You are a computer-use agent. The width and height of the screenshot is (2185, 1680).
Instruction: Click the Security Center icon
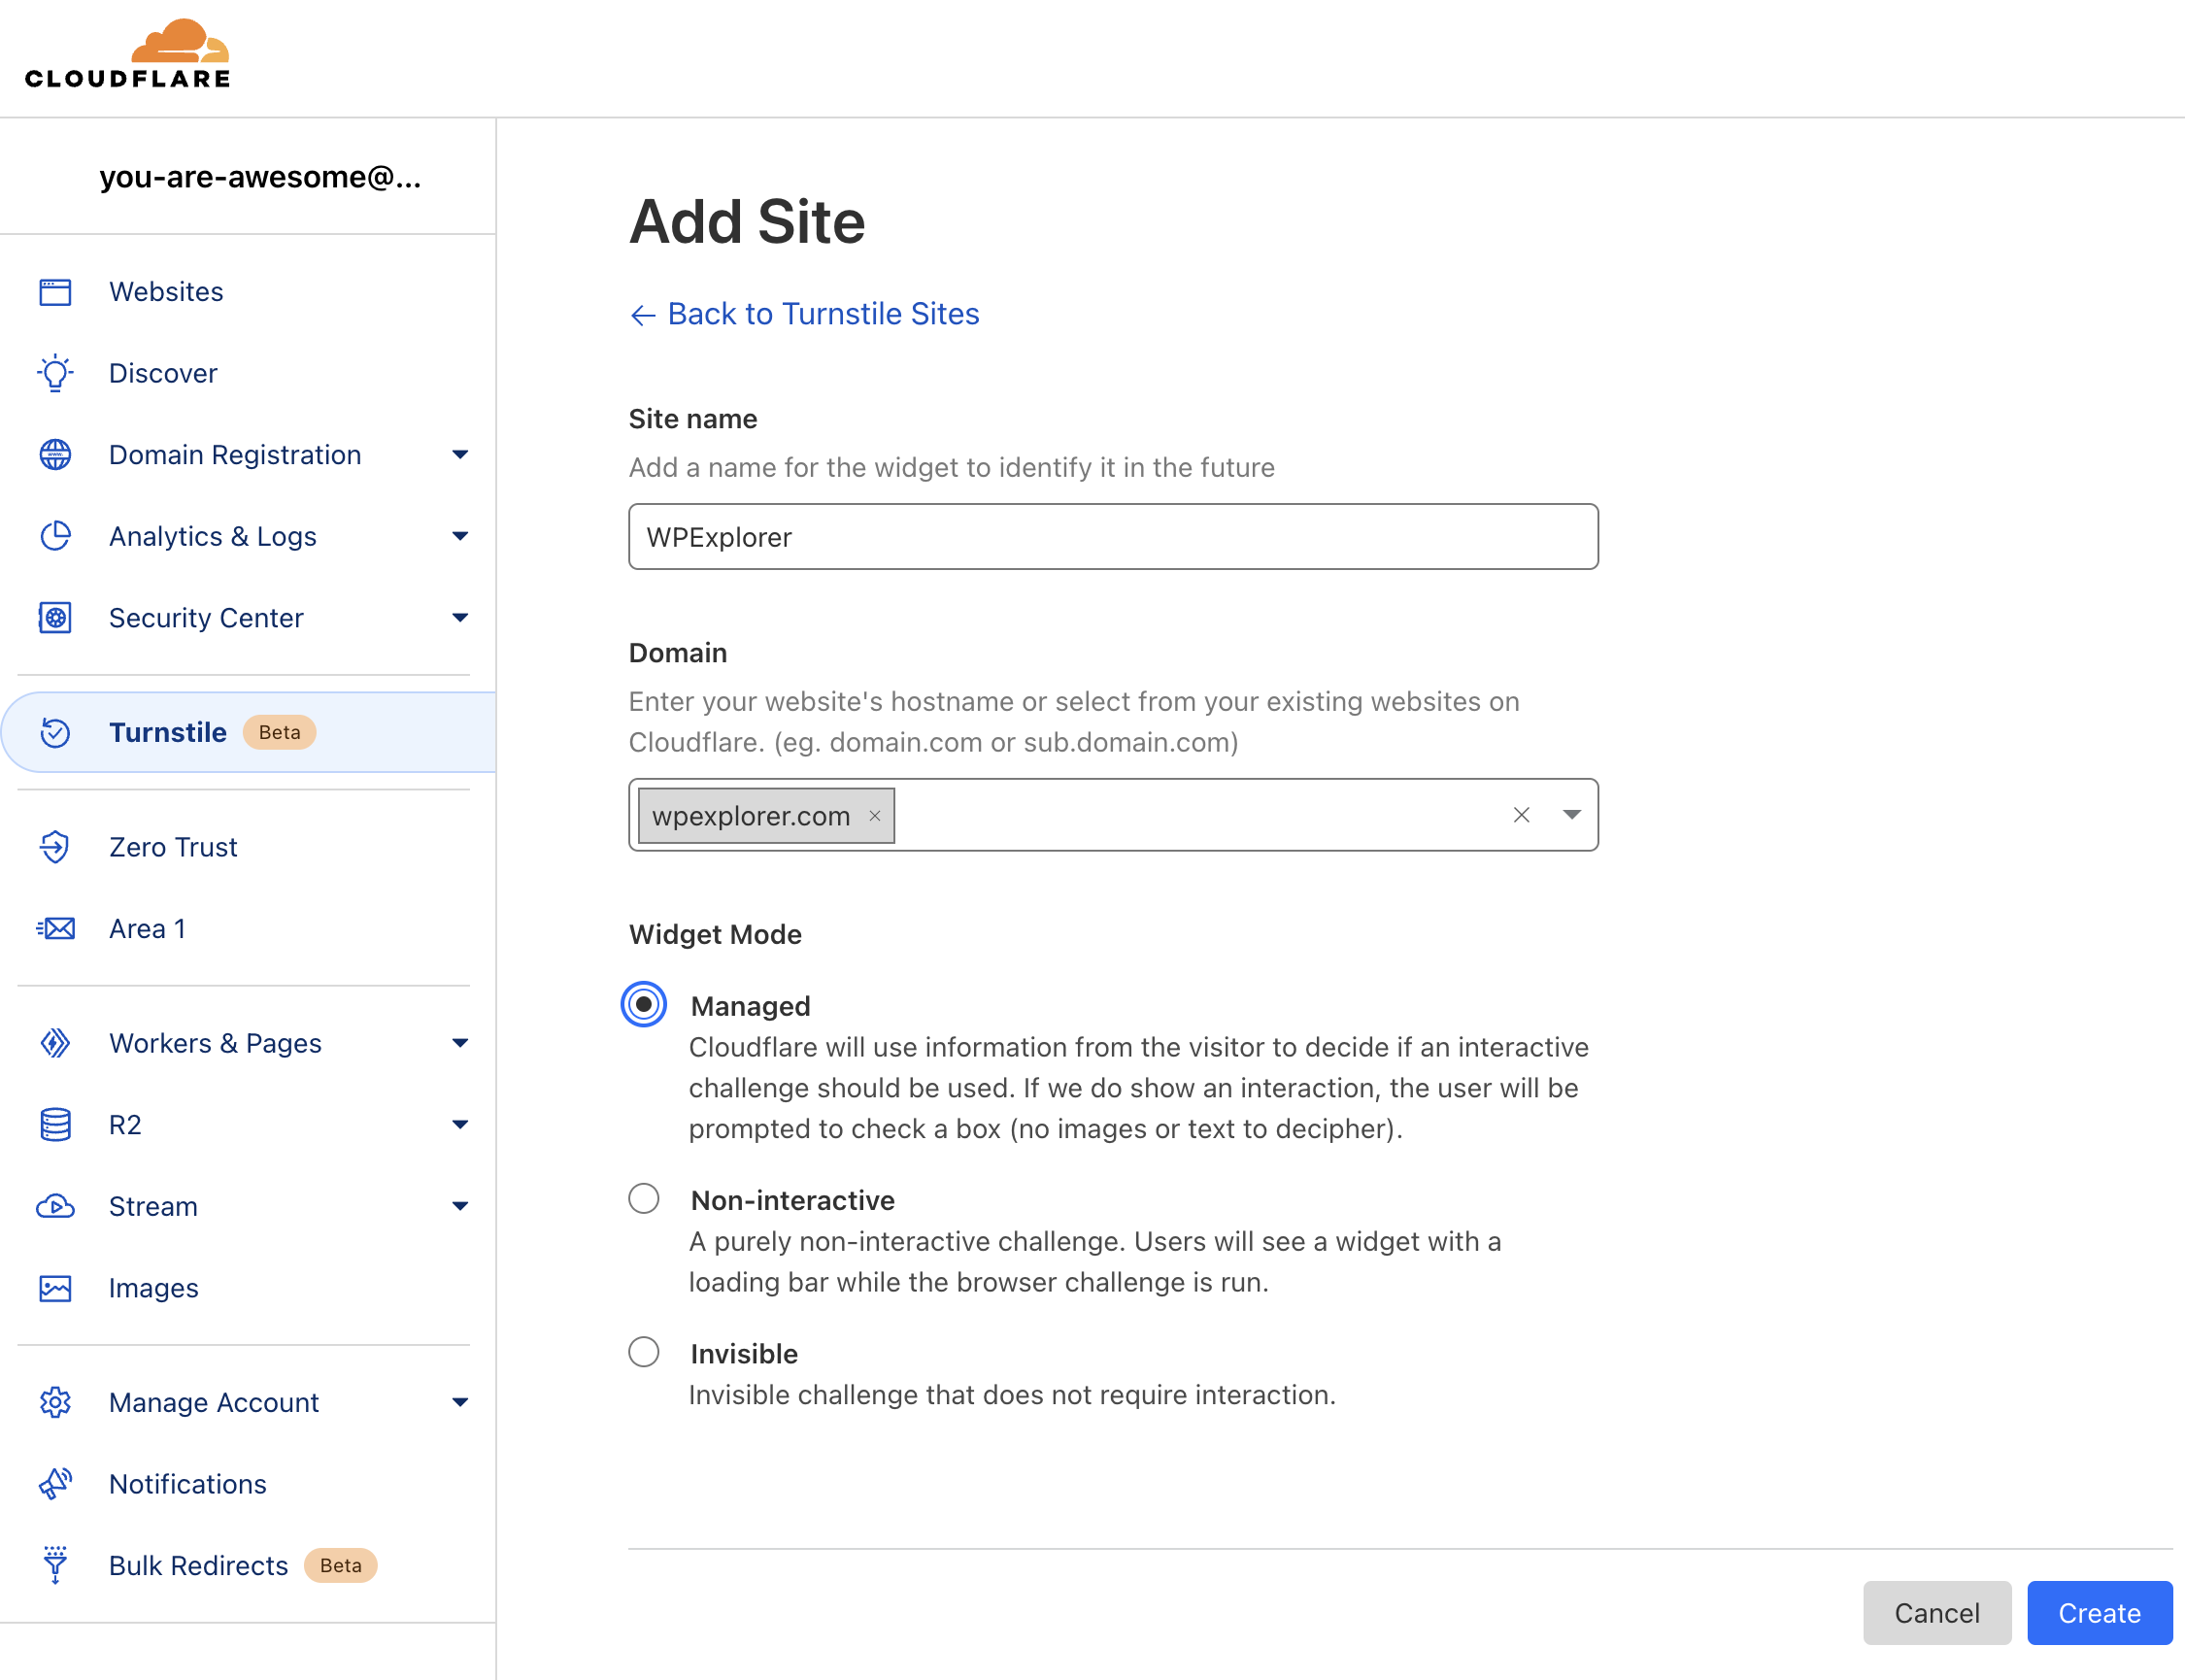tap(55, 618)
